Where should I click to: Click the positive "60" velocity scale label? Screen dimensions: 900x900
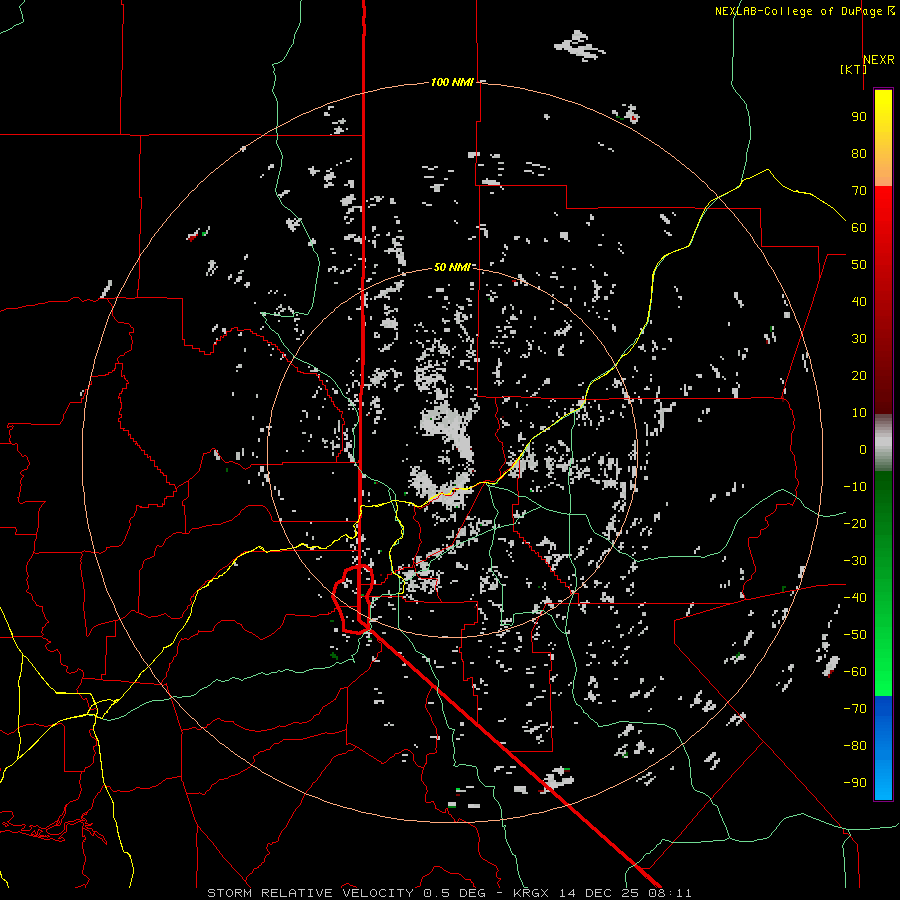[859, 228]
